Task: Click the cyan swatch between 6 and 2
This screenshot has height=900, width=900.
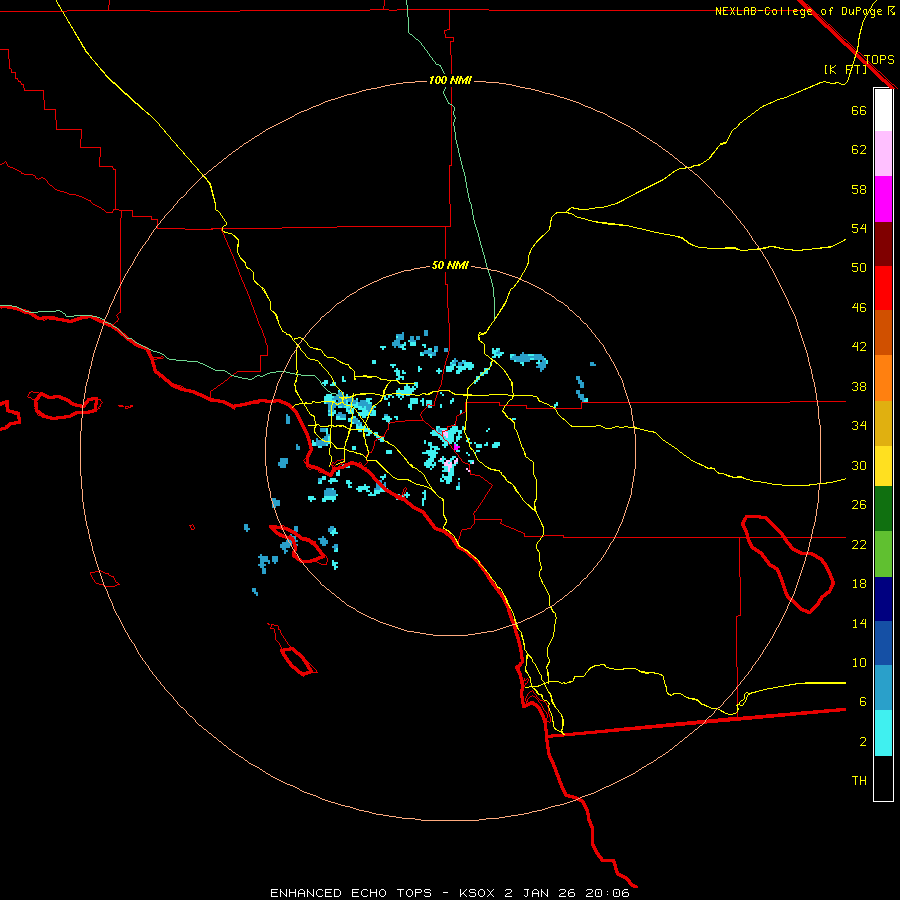Action: pos(883,733)
